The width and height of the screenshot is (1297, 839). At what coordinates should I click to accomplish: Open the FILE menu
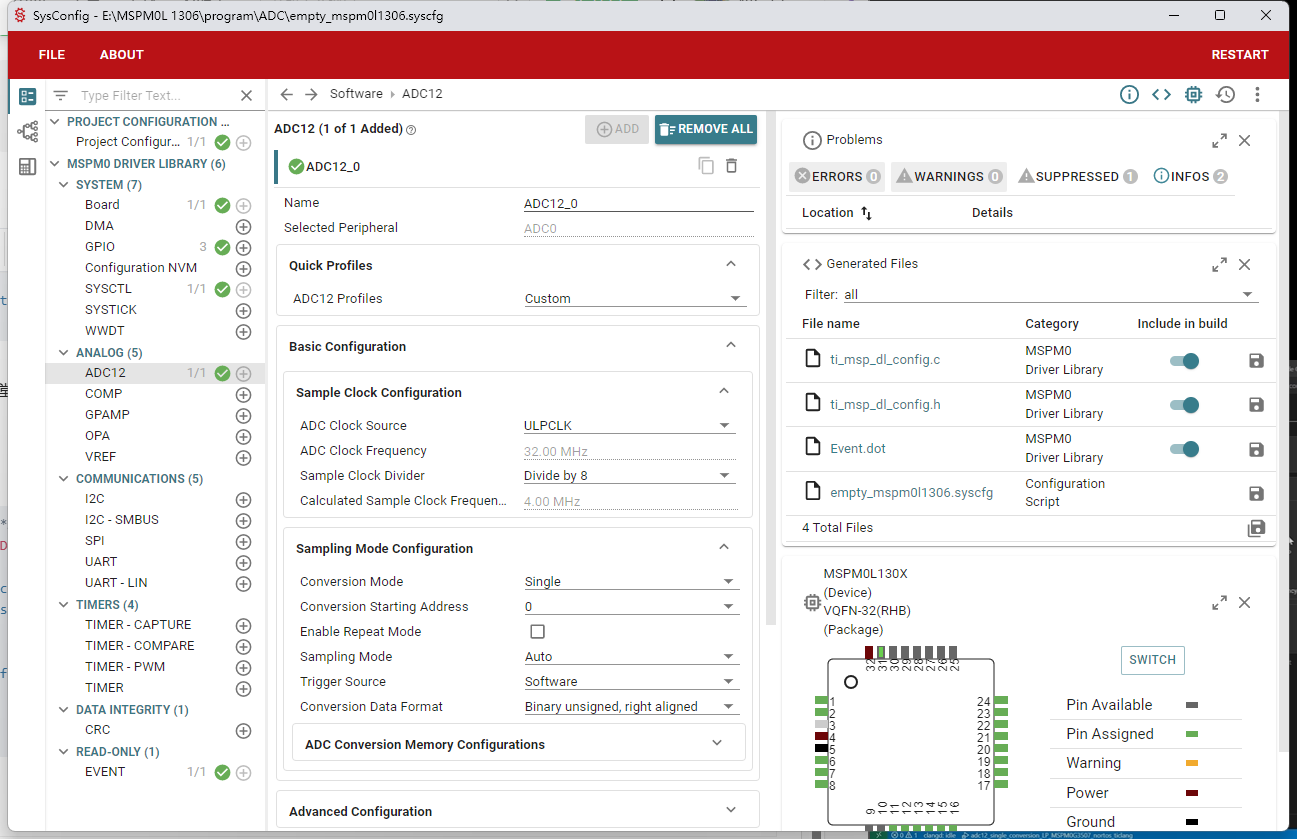point(52,55)
